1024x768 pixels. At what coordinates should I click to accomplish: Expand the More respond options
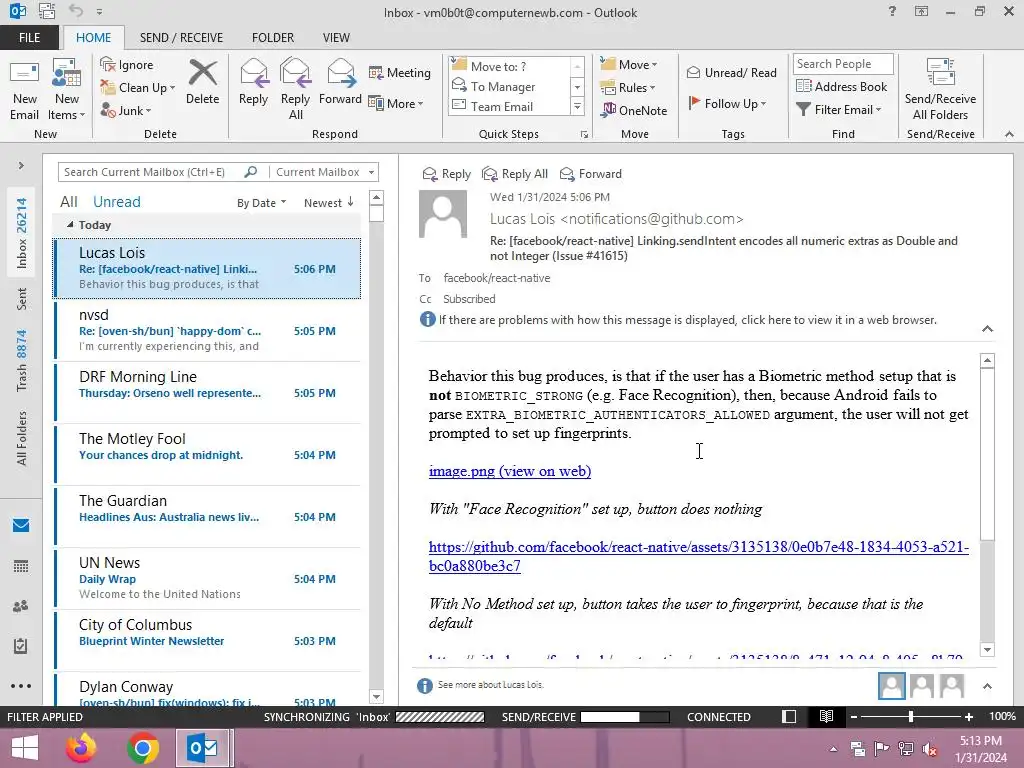[396, 103]
